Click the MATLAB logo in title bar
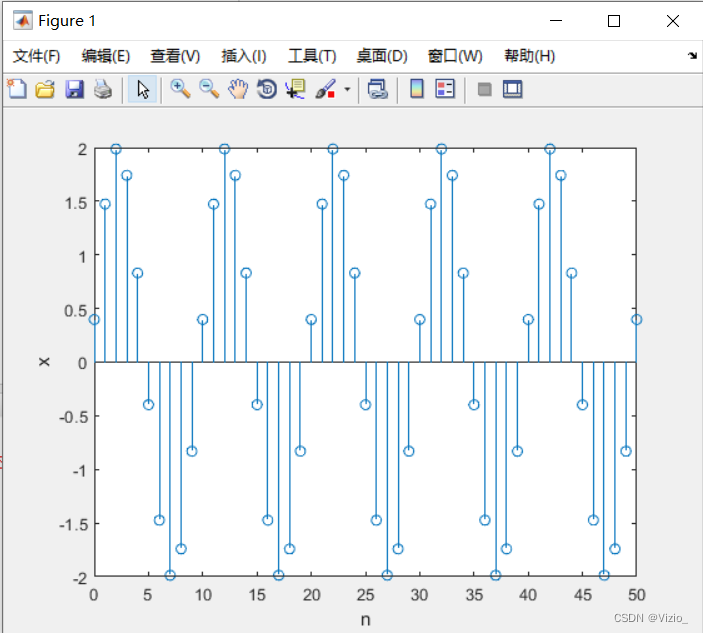Screen dimensions: 703x633 pos(22,21)
